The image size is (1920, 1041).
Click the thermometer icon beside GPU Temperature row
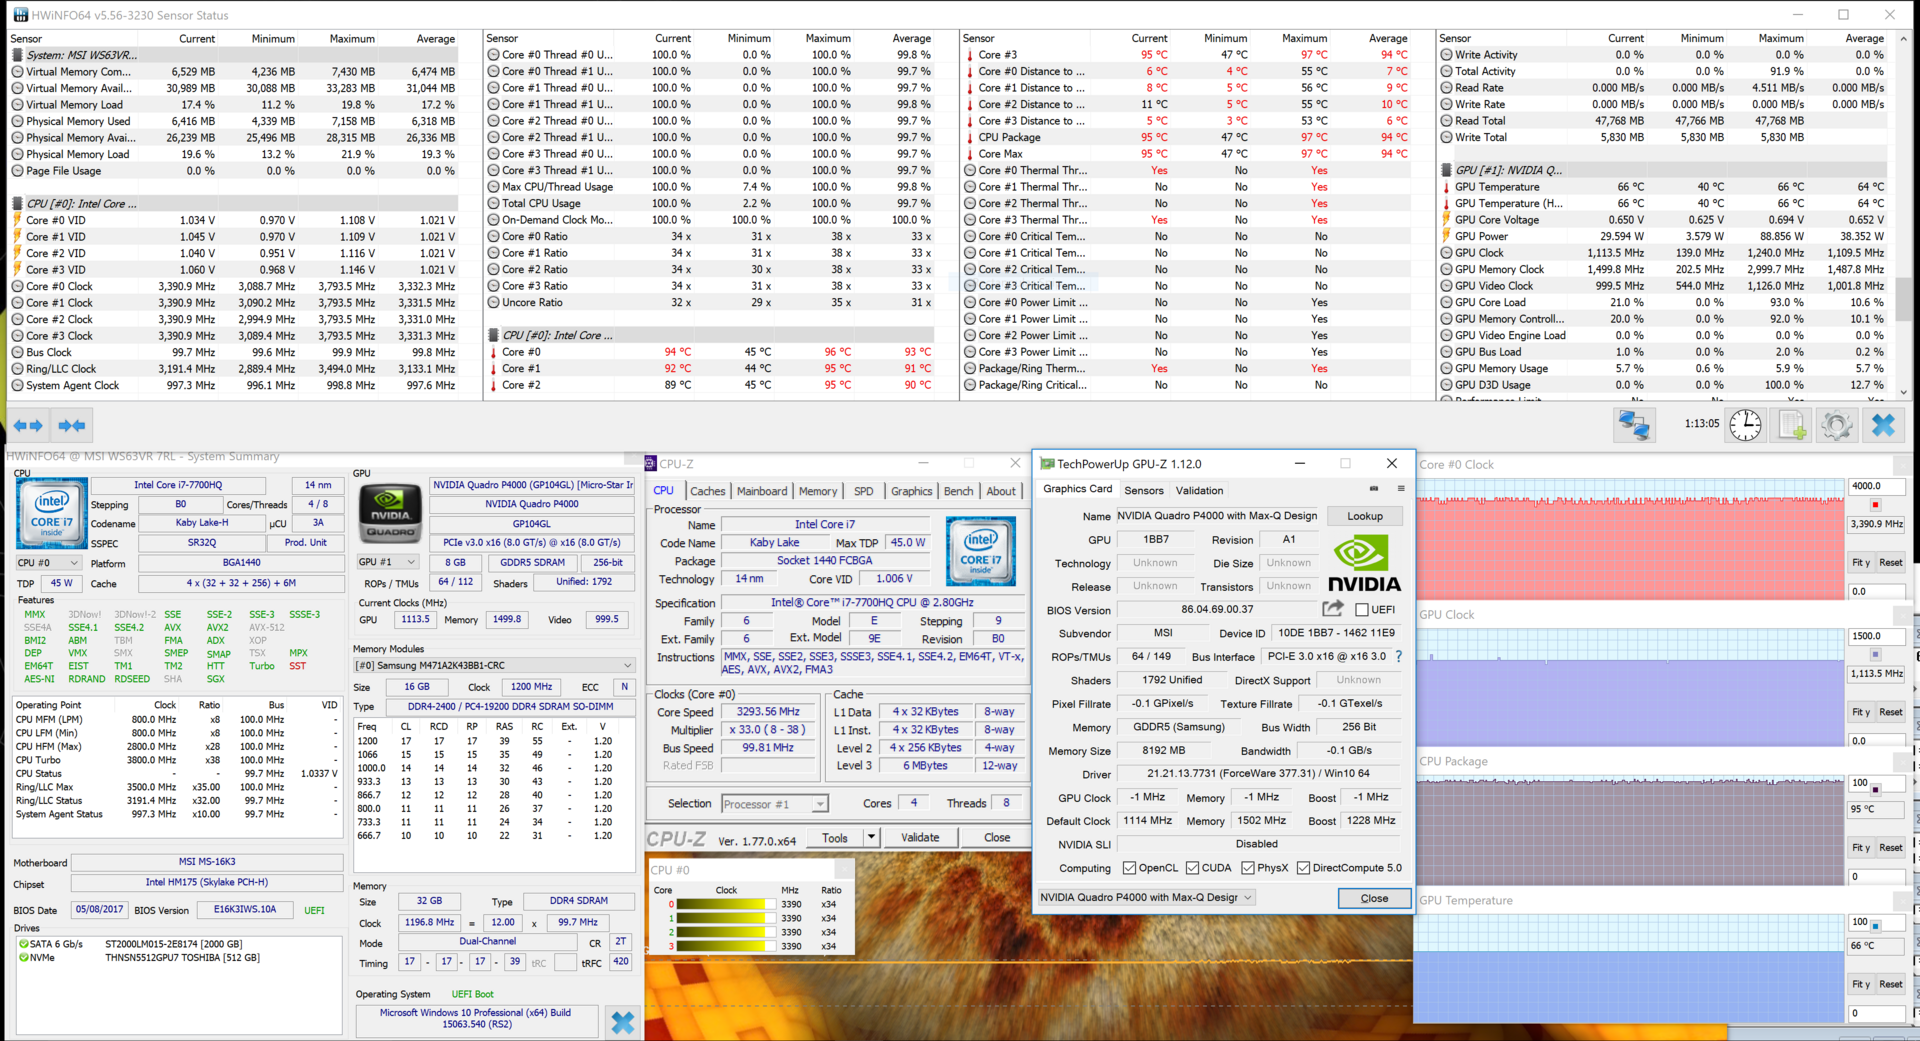coord(1445,187)
